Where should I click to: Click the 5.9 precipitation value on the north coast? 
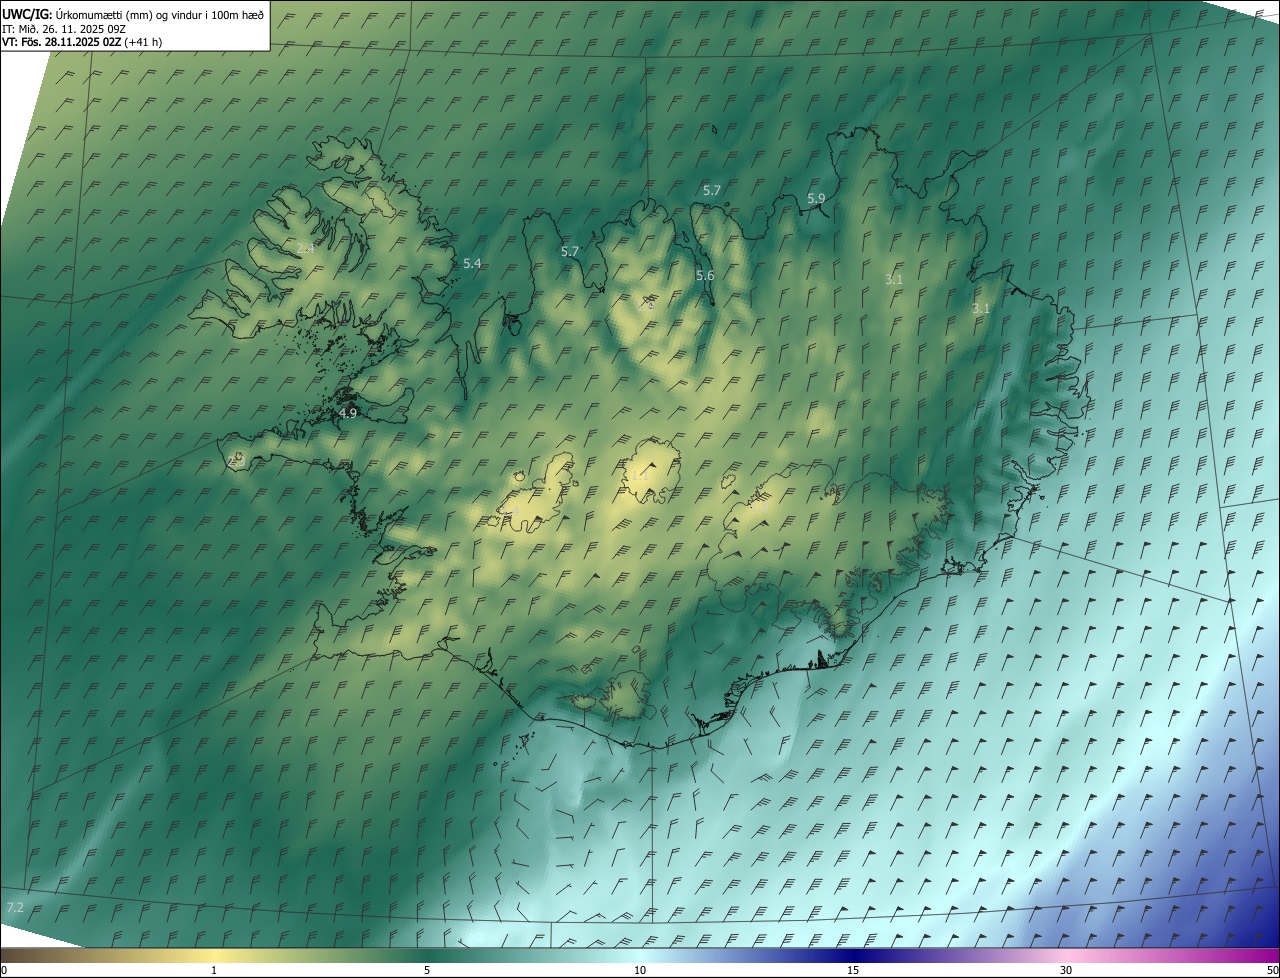816,198
